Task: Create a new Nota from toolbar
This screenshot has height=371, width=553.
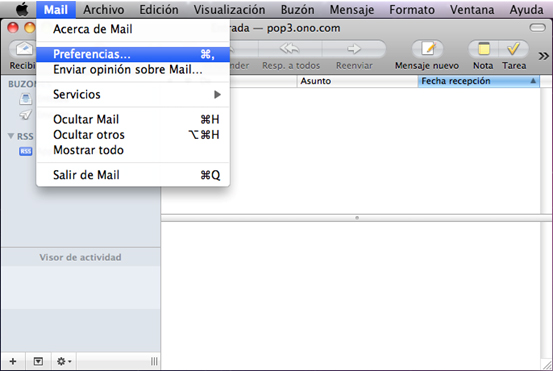Action: (483, 49)
